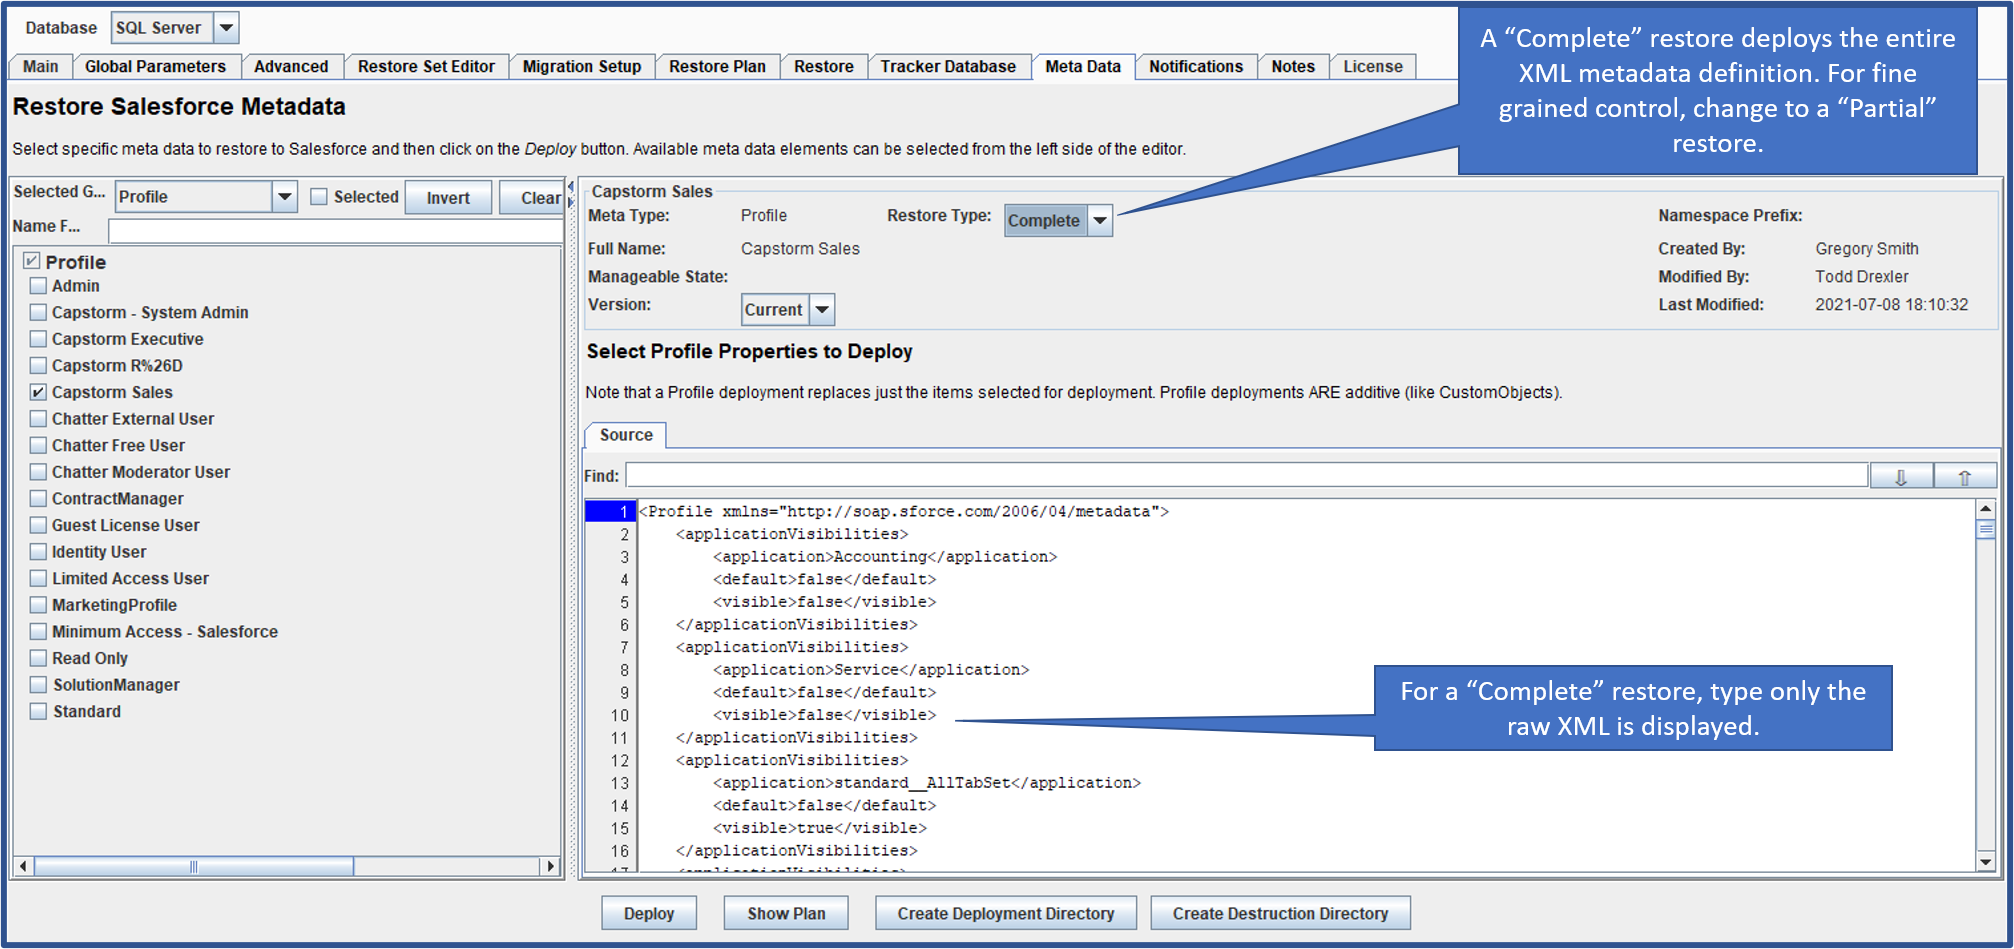Select the Restore tab
The height and width of the screenshot is (949, 2014).
point(823,66)
